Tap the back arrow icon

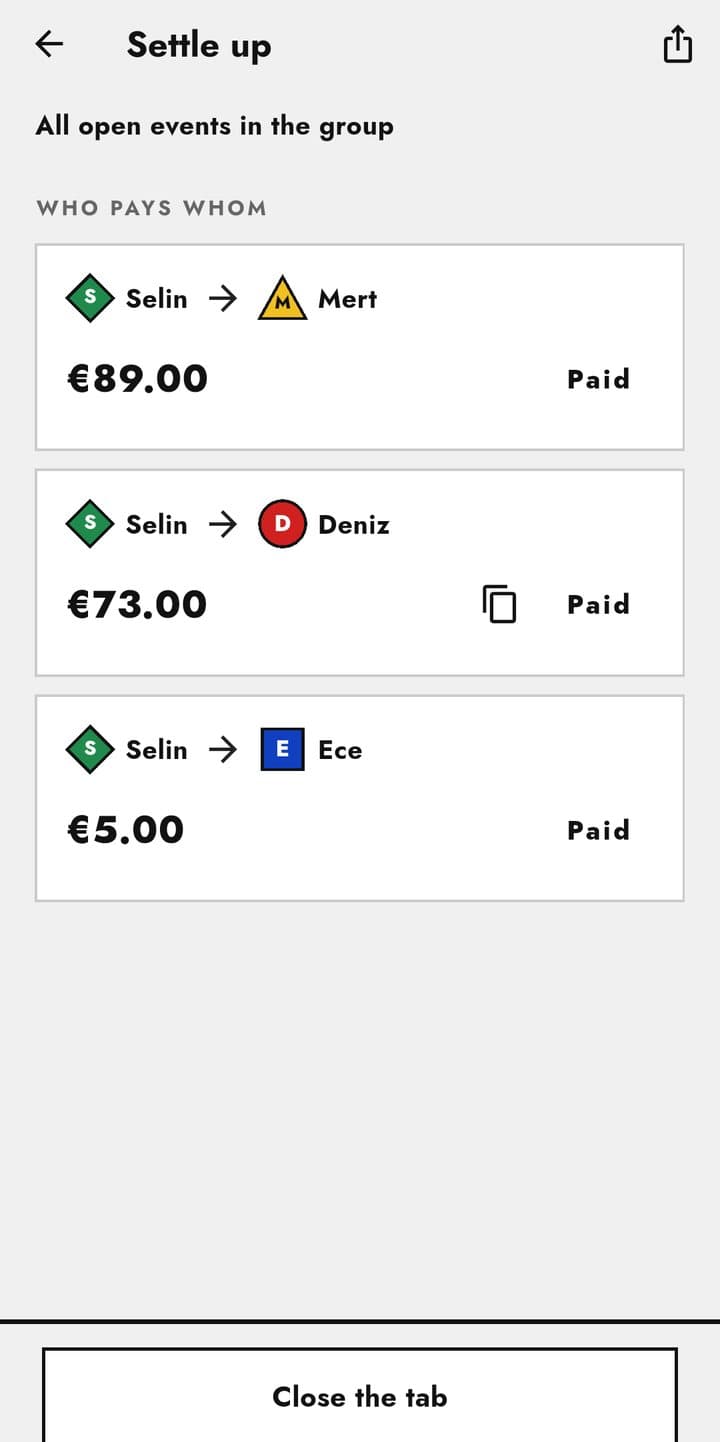(49, 44)
